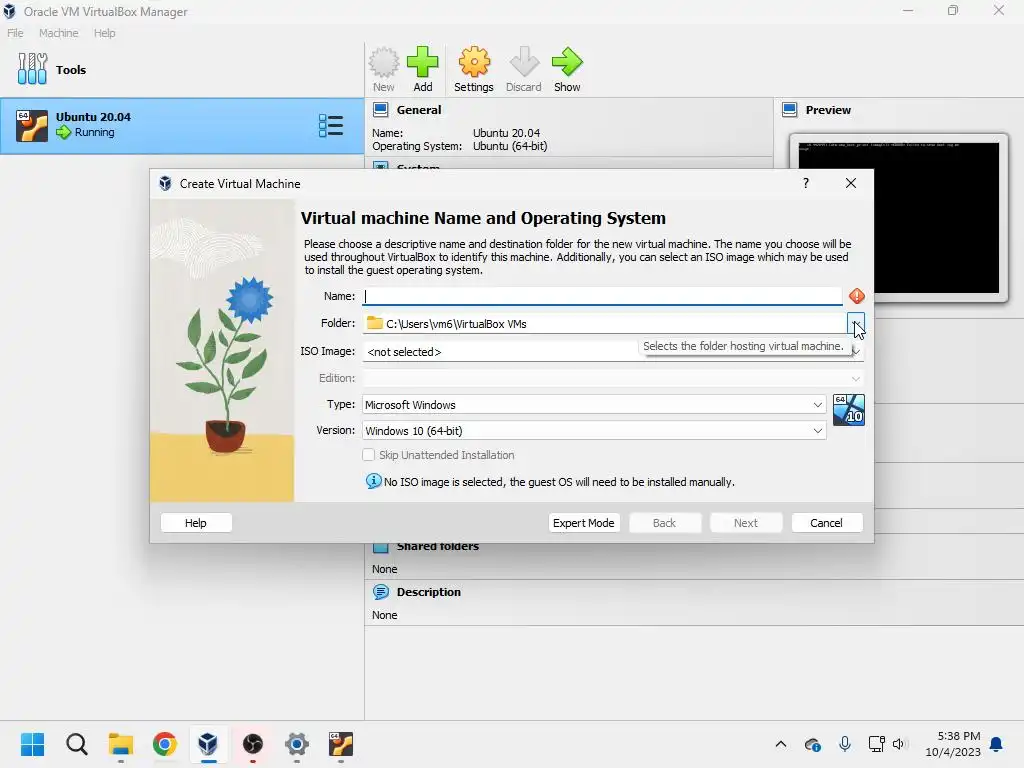This screenshot has height=768, width=1024.
Task: Expand the Version dropdown
Action: pos(817,430)
